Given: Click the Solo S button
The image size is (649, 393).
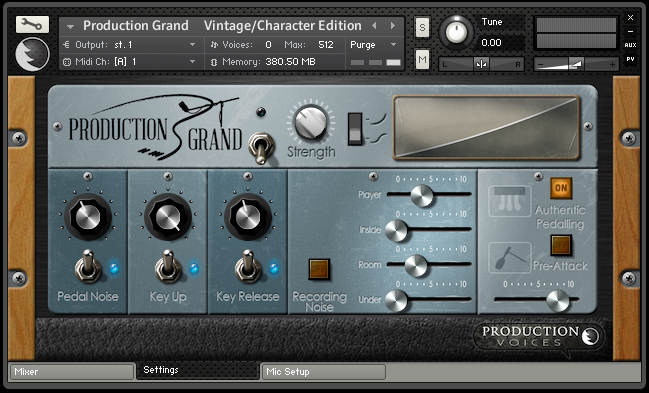Looking at the screenshot, I should pos(422,28).
